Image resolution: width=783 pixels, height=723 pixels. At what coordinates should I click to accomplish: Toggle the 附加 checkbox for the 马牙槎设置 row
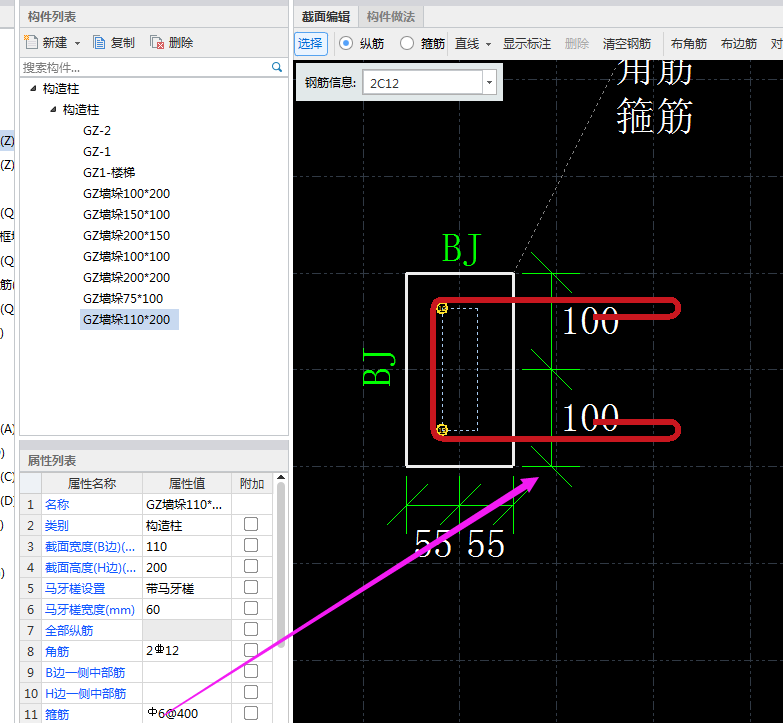[251, 587]
